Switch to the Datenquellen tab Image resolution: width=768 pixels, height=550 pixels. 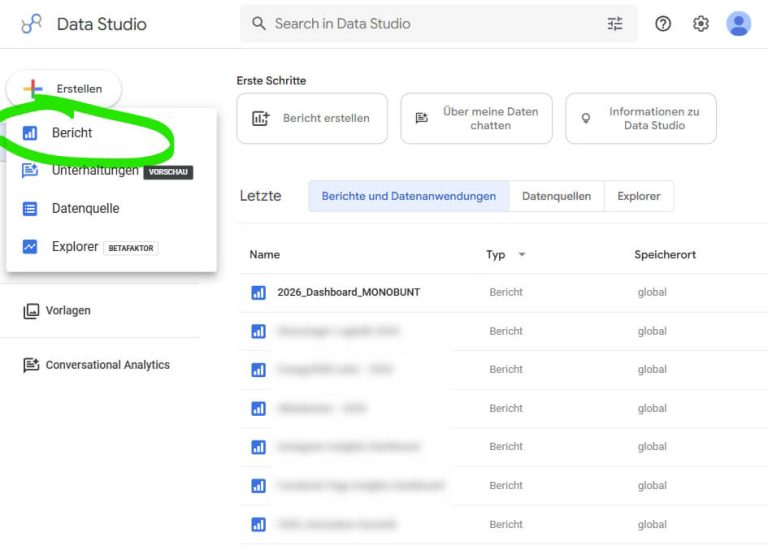click(556, 196)
